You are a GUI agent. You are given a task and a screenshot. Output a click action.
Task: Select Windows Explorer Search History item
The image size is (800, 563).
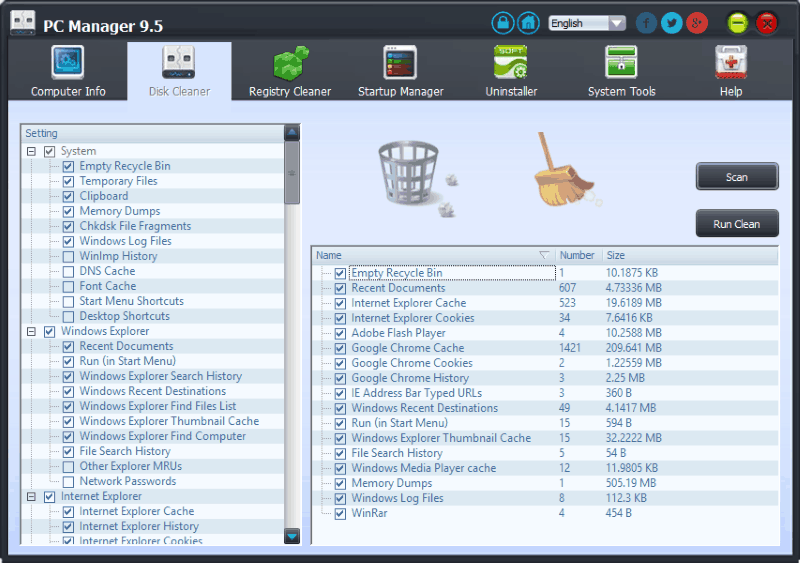[x=161, y=376]
